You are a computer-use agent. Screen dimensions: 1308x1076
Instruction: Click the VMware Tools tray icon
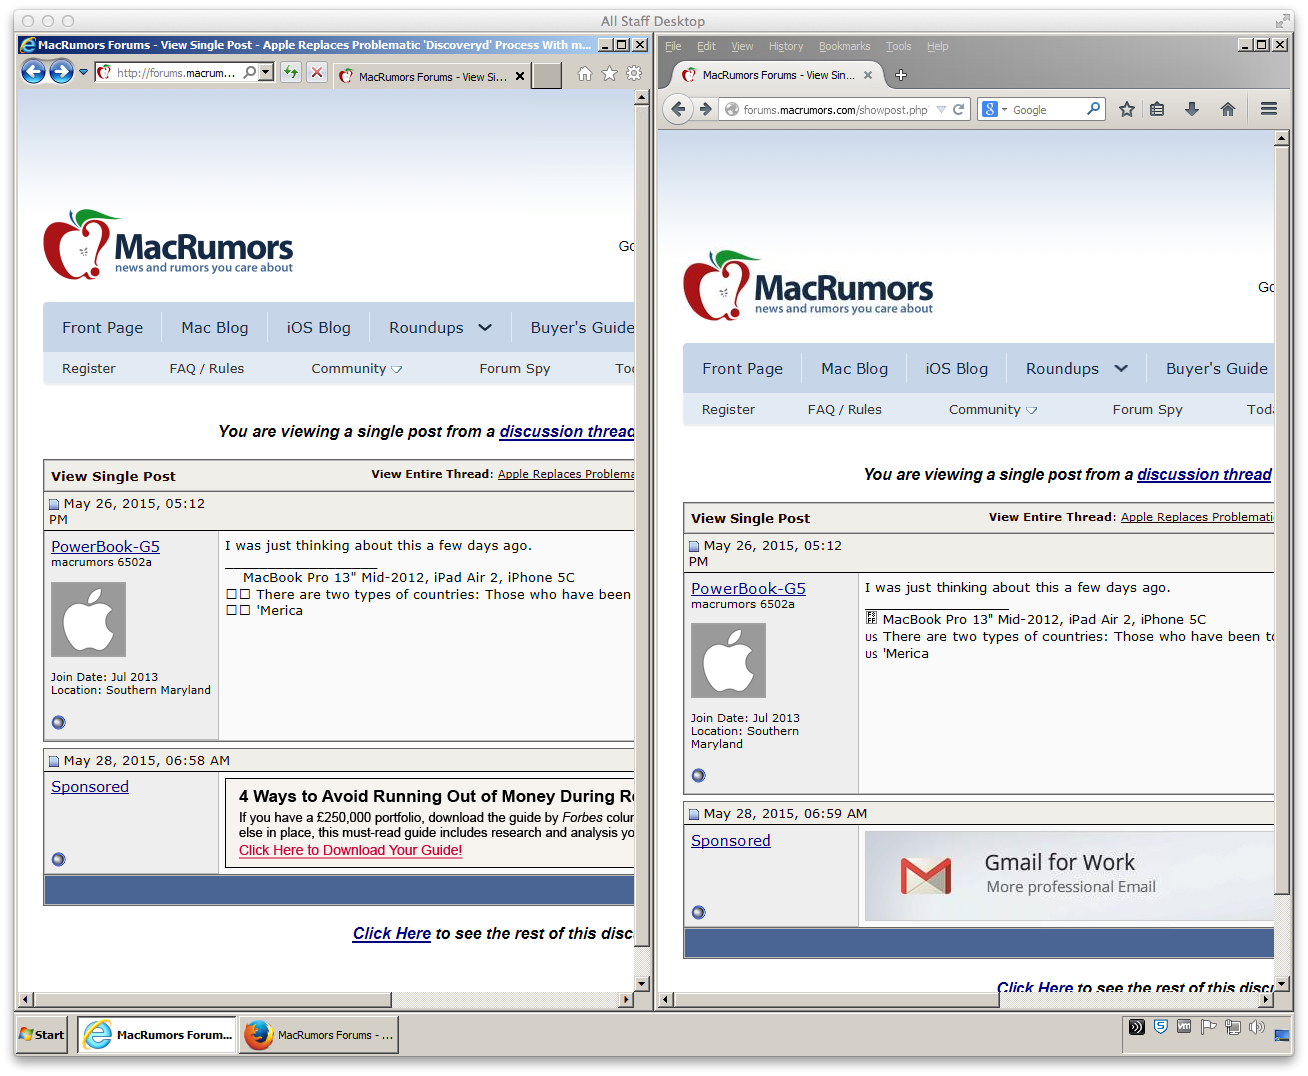[x=1184, y=1027]
